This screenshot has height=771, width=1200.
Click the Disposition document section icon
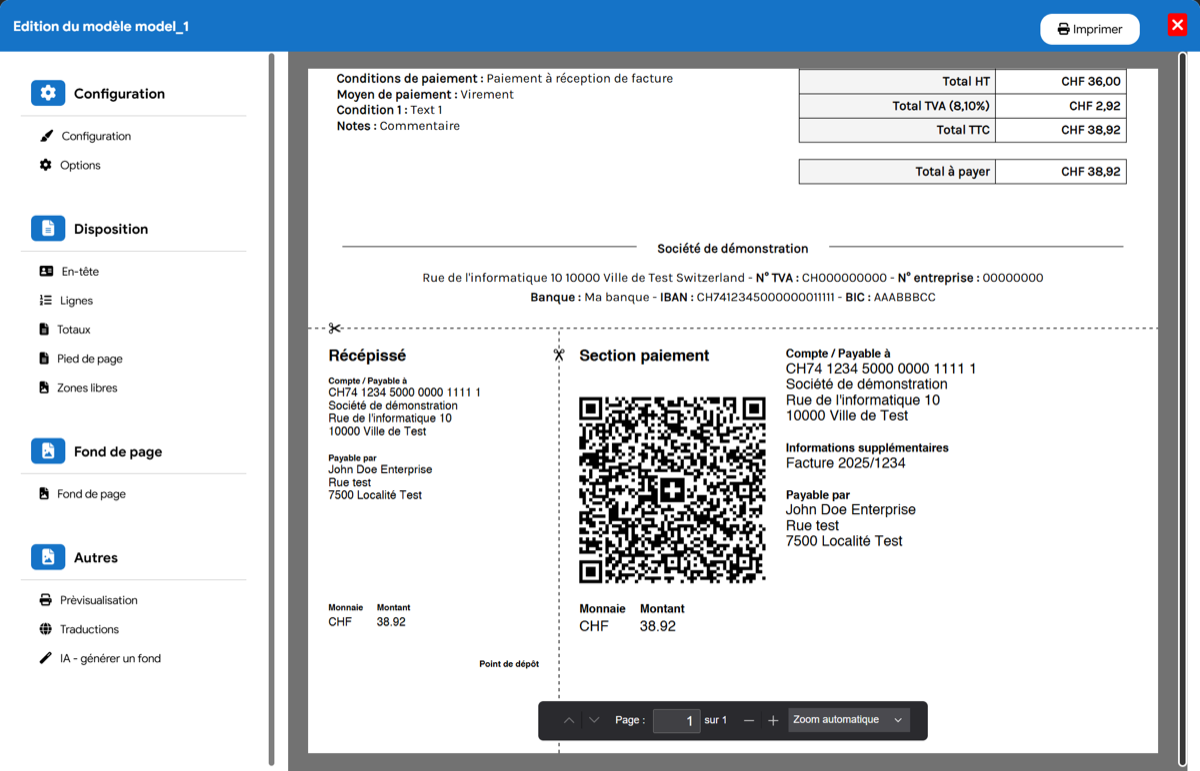point(48,228)
